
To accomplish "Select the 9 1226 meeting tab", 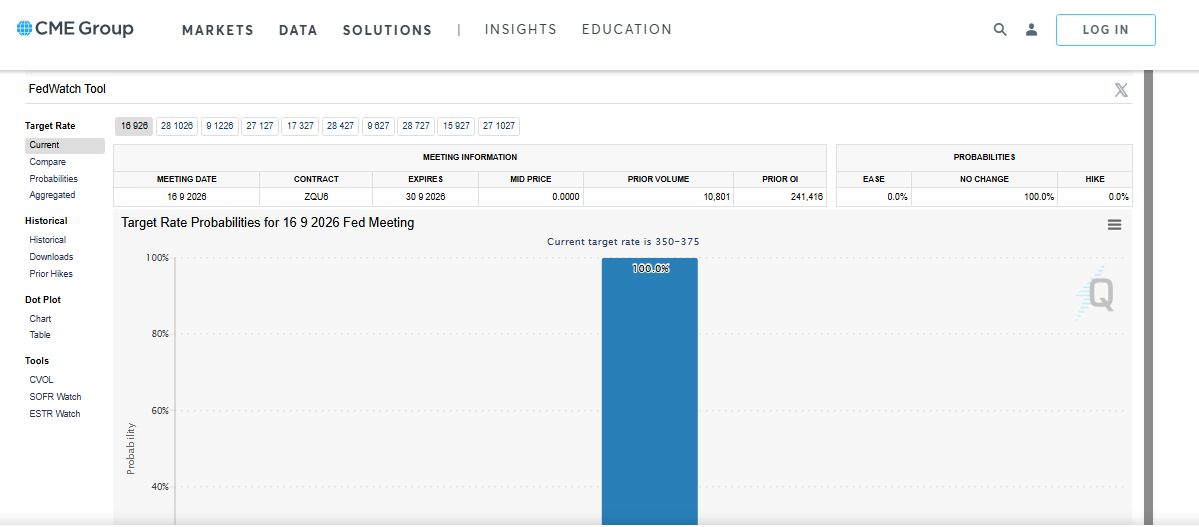I will point(219,126).
